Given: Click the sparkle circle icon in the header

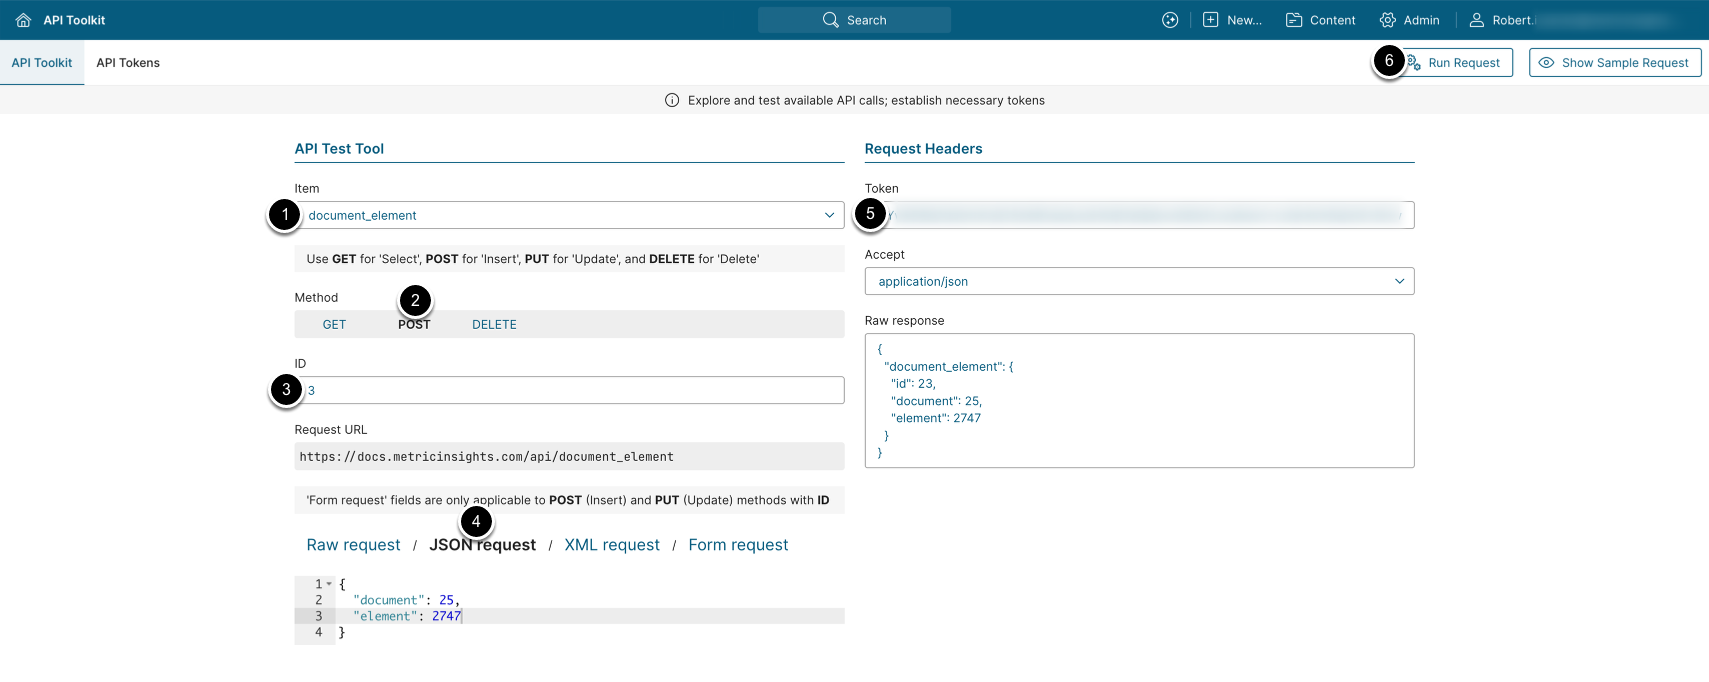Looking at the screenshot, I should point(1170,20).
